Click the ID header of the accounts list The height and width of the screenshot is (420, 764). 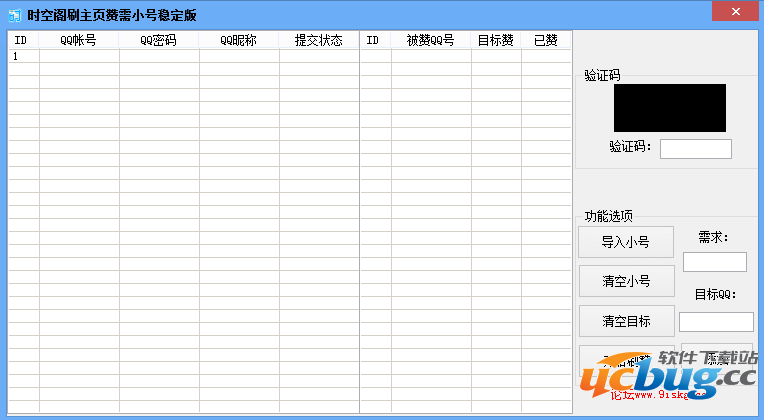(23, 40)
